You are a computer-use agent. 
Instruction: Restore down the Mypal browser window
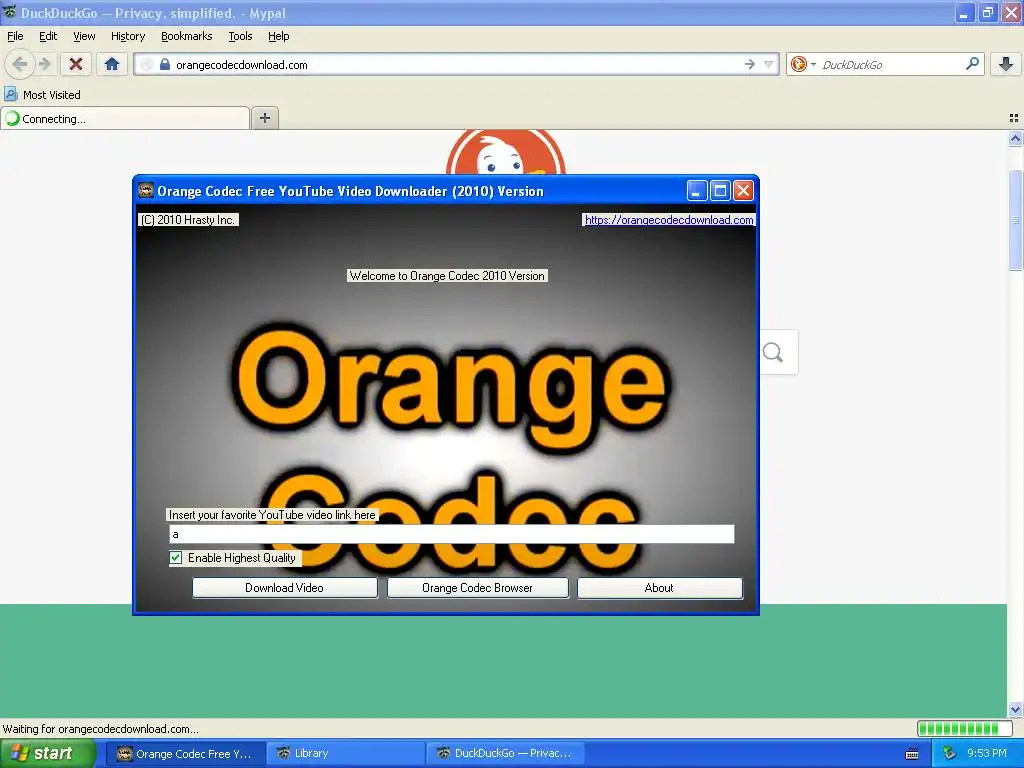pos(988,12)
